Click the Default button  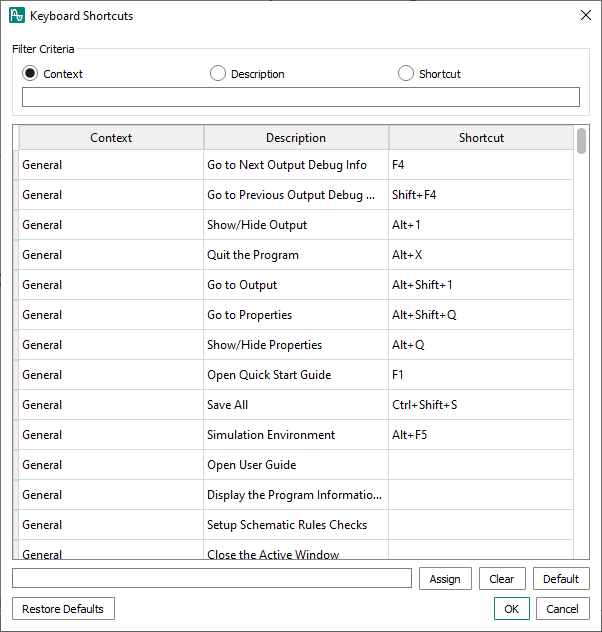point(561,579)
